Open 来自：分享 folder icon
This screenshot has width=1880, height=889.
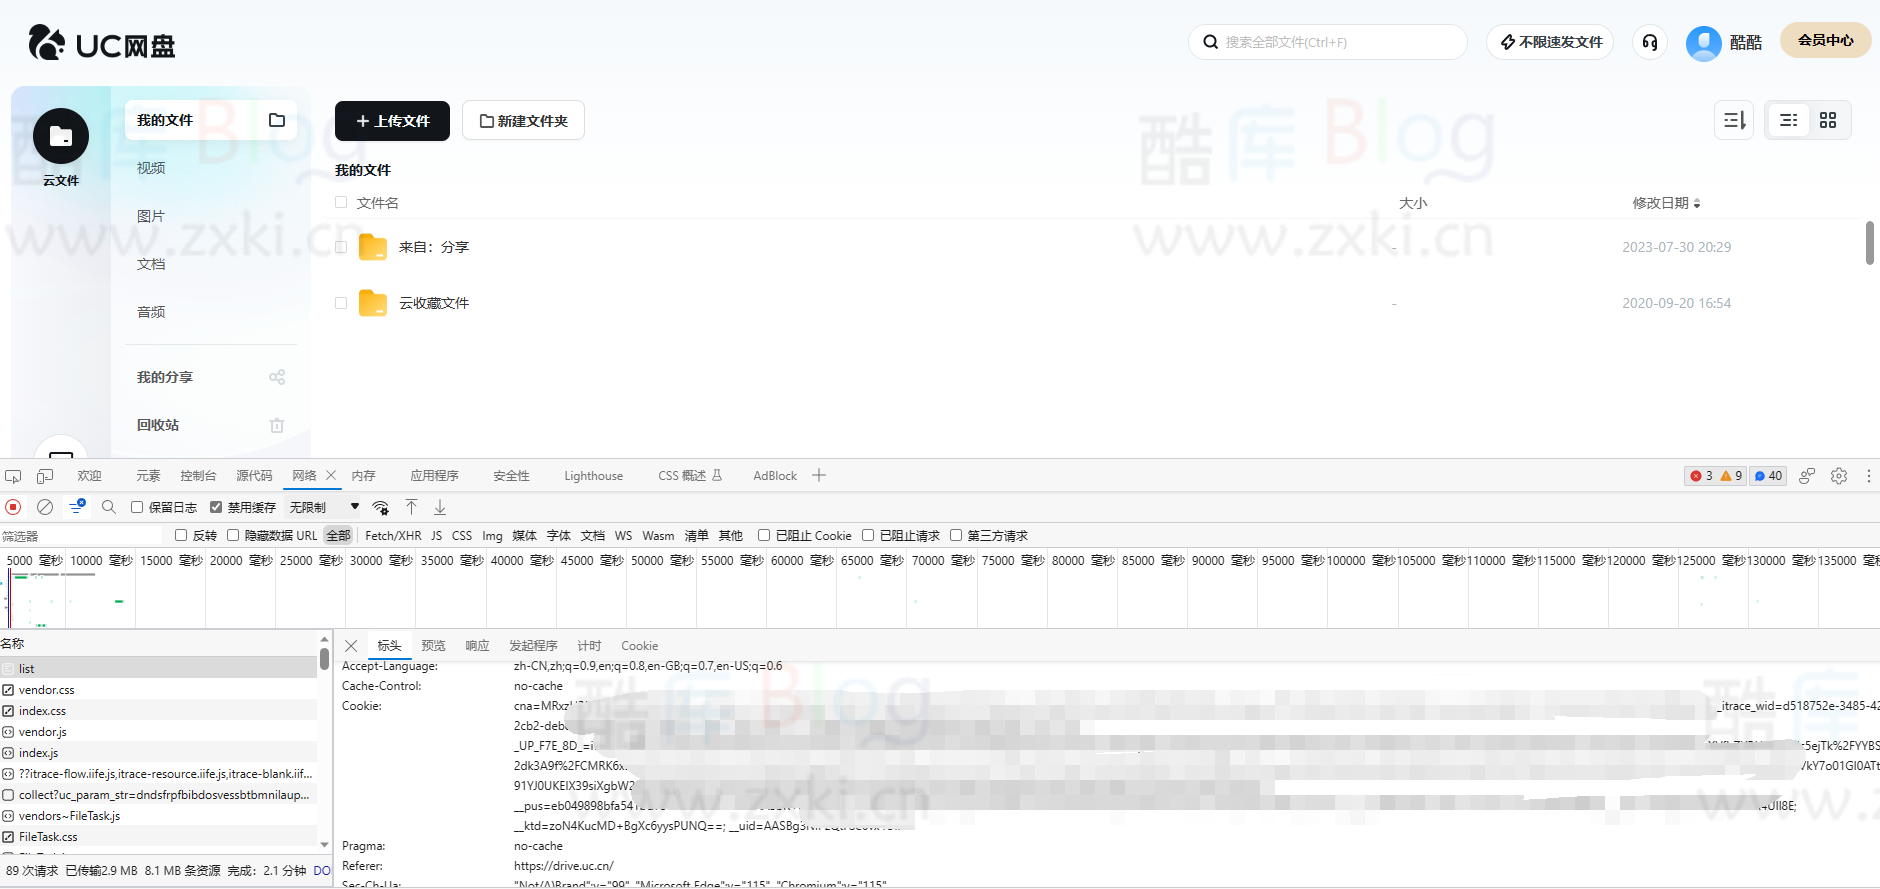373,247
